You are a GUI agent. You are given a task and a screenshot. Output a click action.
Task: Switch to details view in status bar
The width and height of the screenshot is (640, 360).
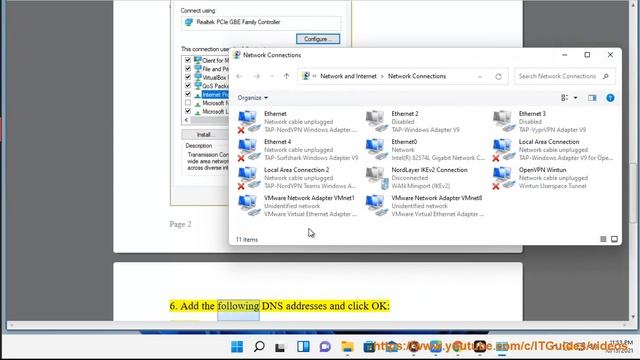(x=603, y=239)
